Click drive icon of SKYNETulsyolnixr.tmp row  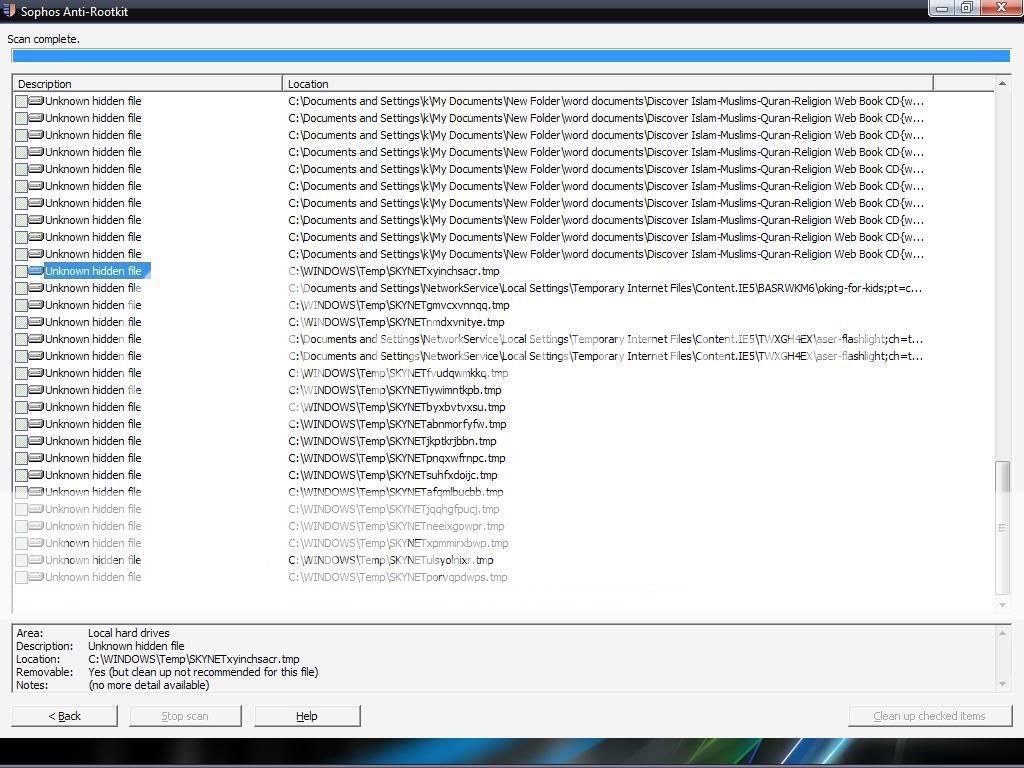[x=36, y=560]
